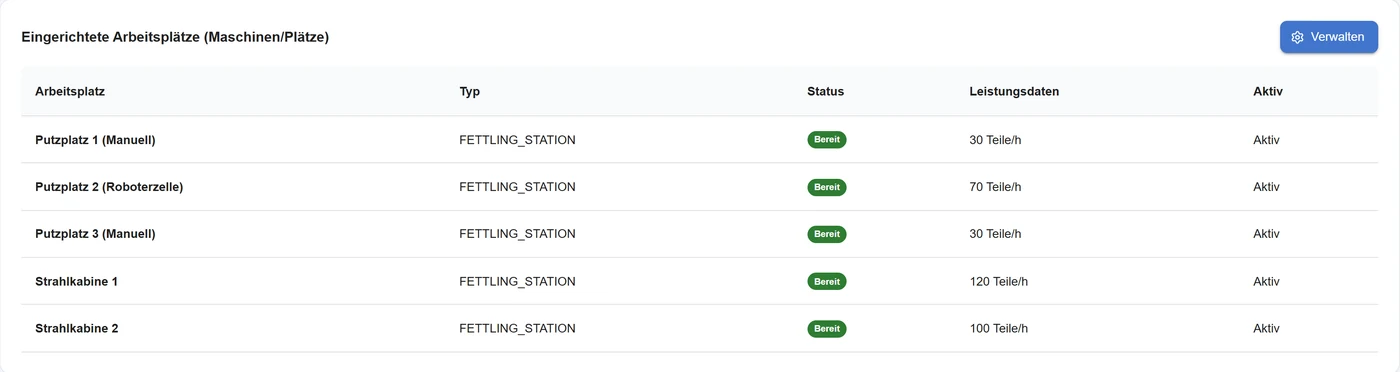The height and width of the screenshot is (372, 1400).
Task: Click FETTLING_STATION type of Putzplatz 1 (Manuell)
Action: click(517, 140)
